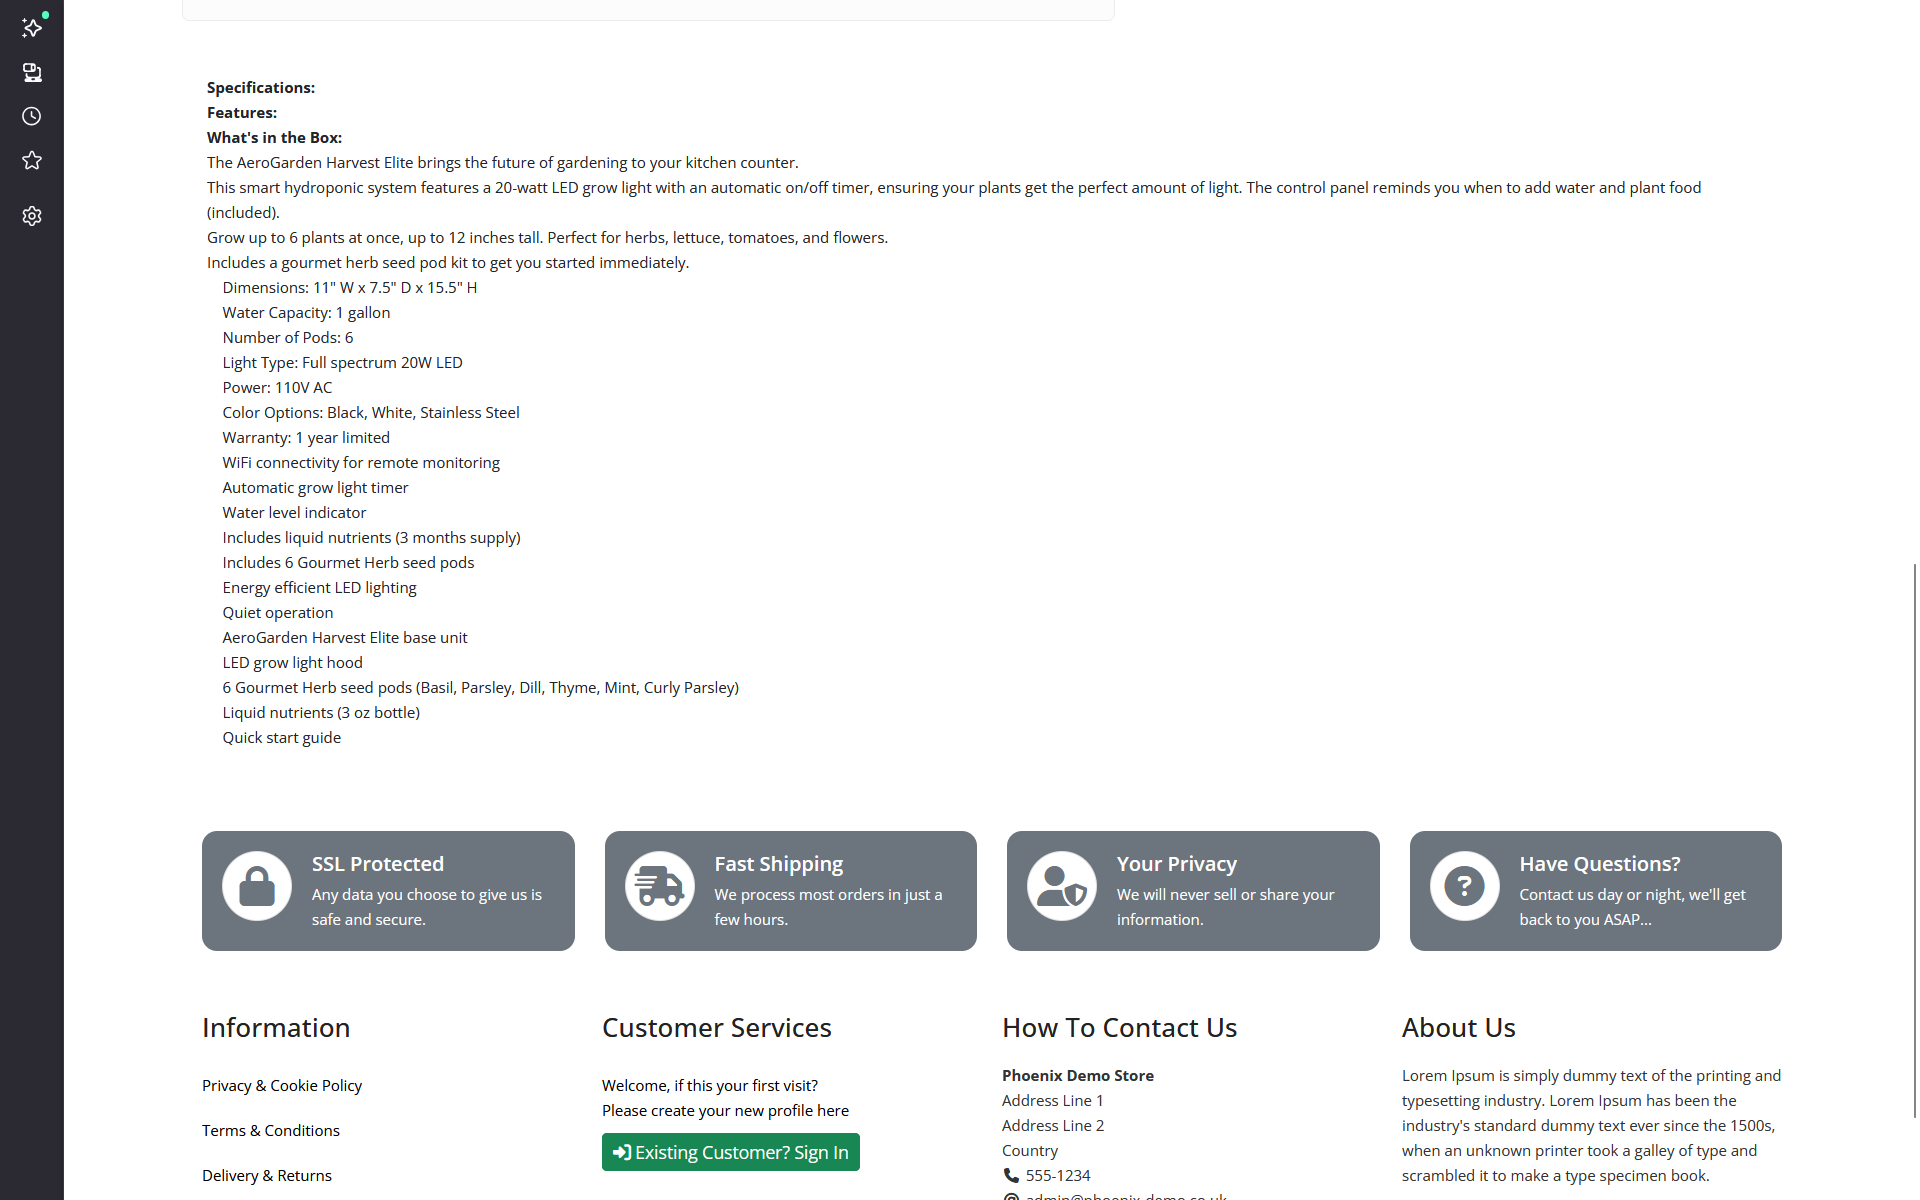Click the Water level indicator line

point(294,513)
